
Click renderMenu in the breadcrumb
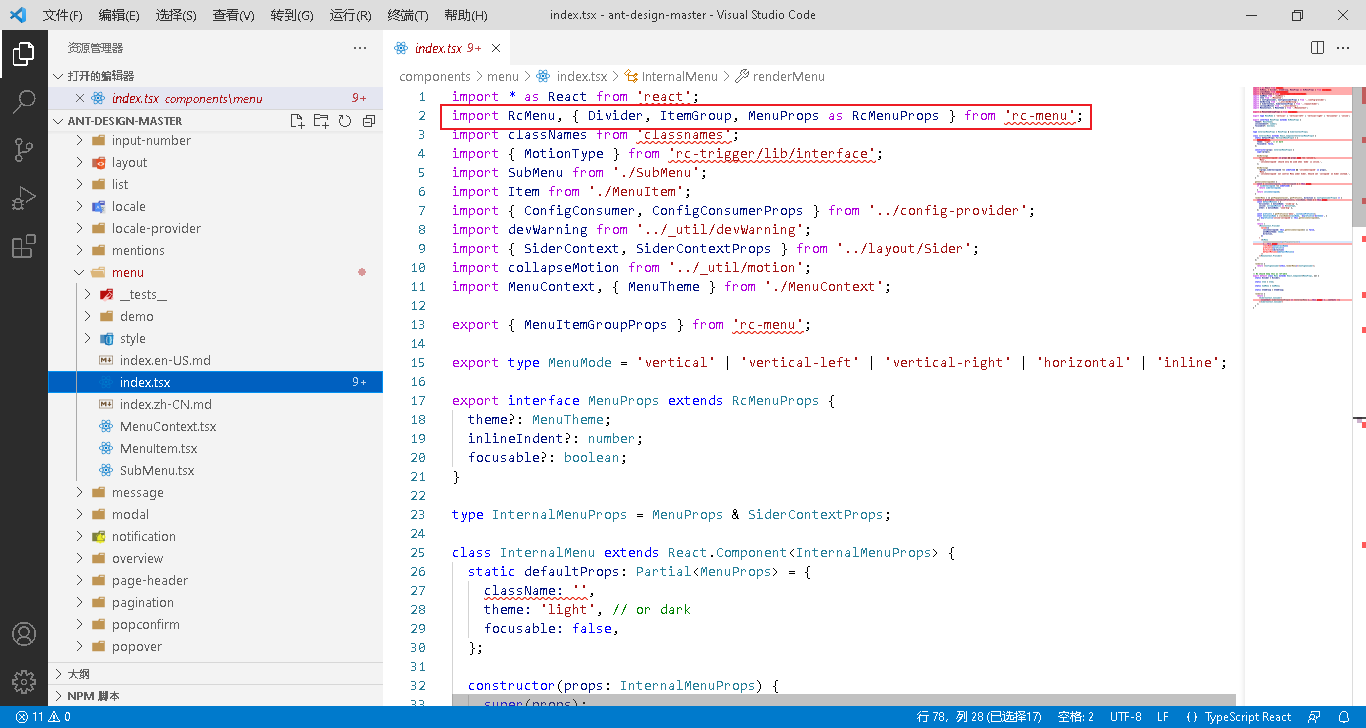[x=789, y=76]
